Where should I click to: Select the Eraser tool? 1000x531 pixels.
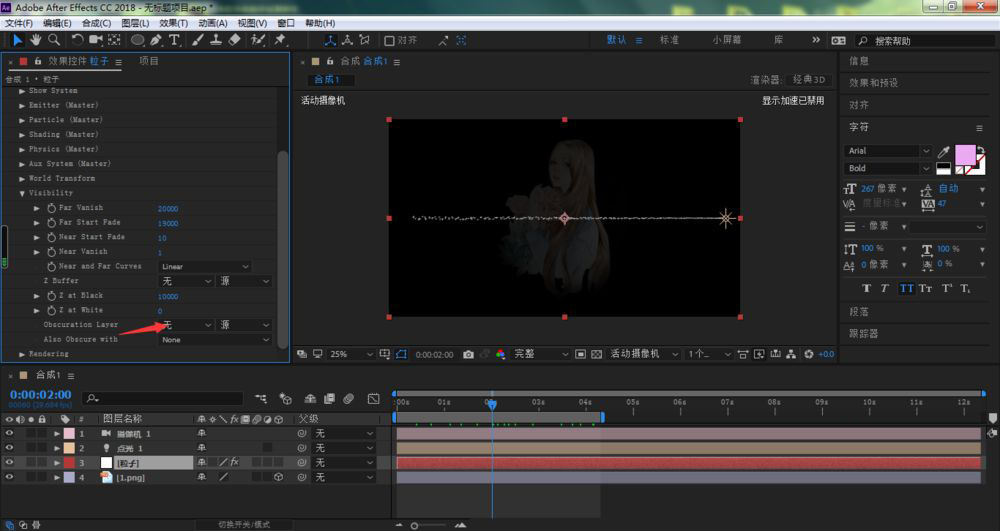click(235, 40)
